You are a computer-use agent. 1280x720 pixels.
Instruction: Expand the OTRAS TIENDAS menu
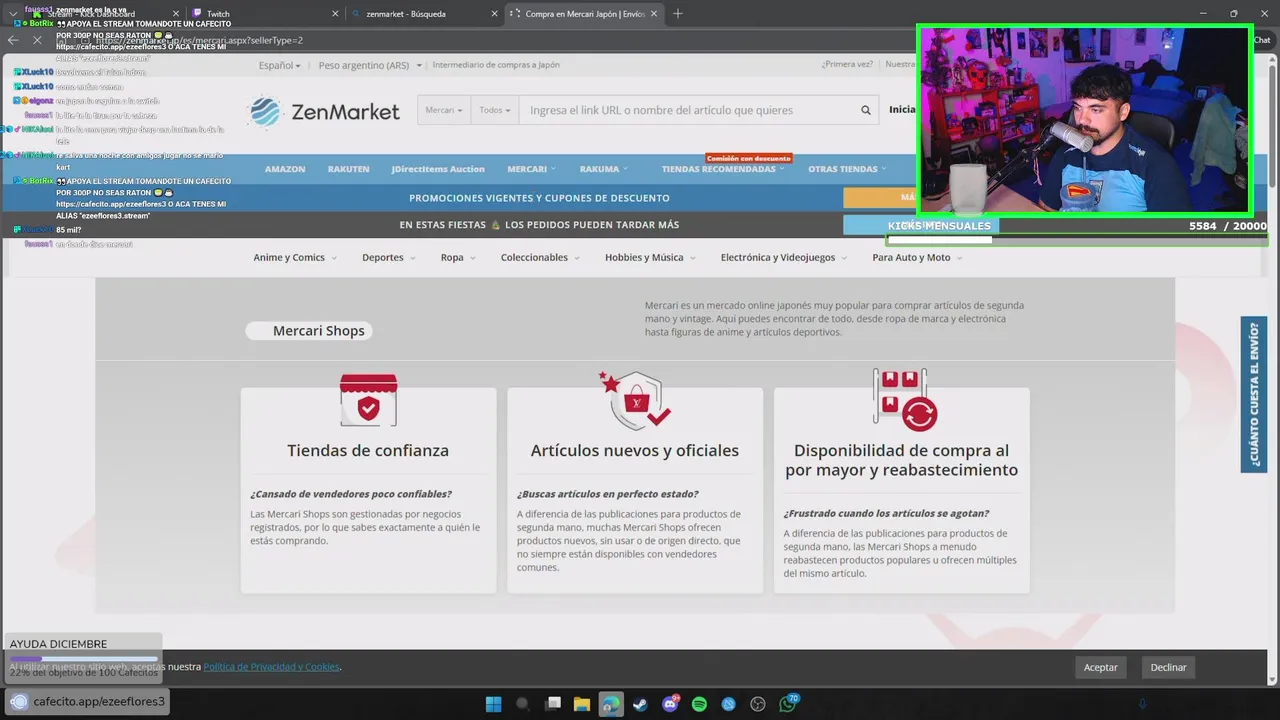(x=847, y=169)
